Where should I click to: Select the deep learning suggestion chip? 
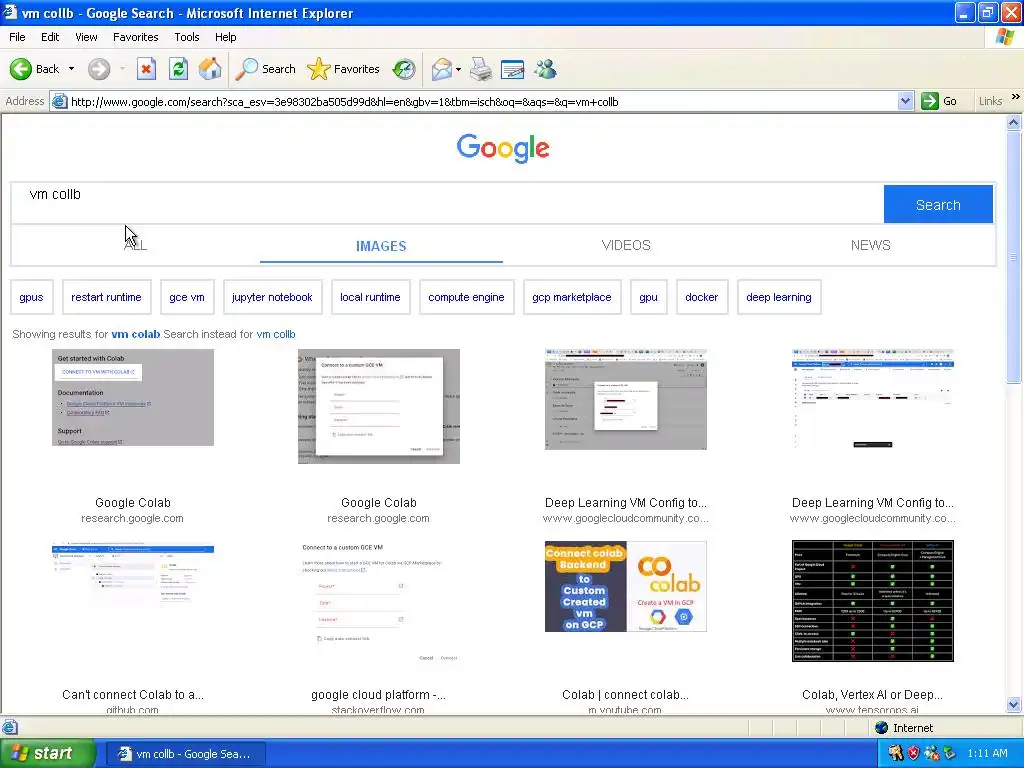[x=779, y=297]
